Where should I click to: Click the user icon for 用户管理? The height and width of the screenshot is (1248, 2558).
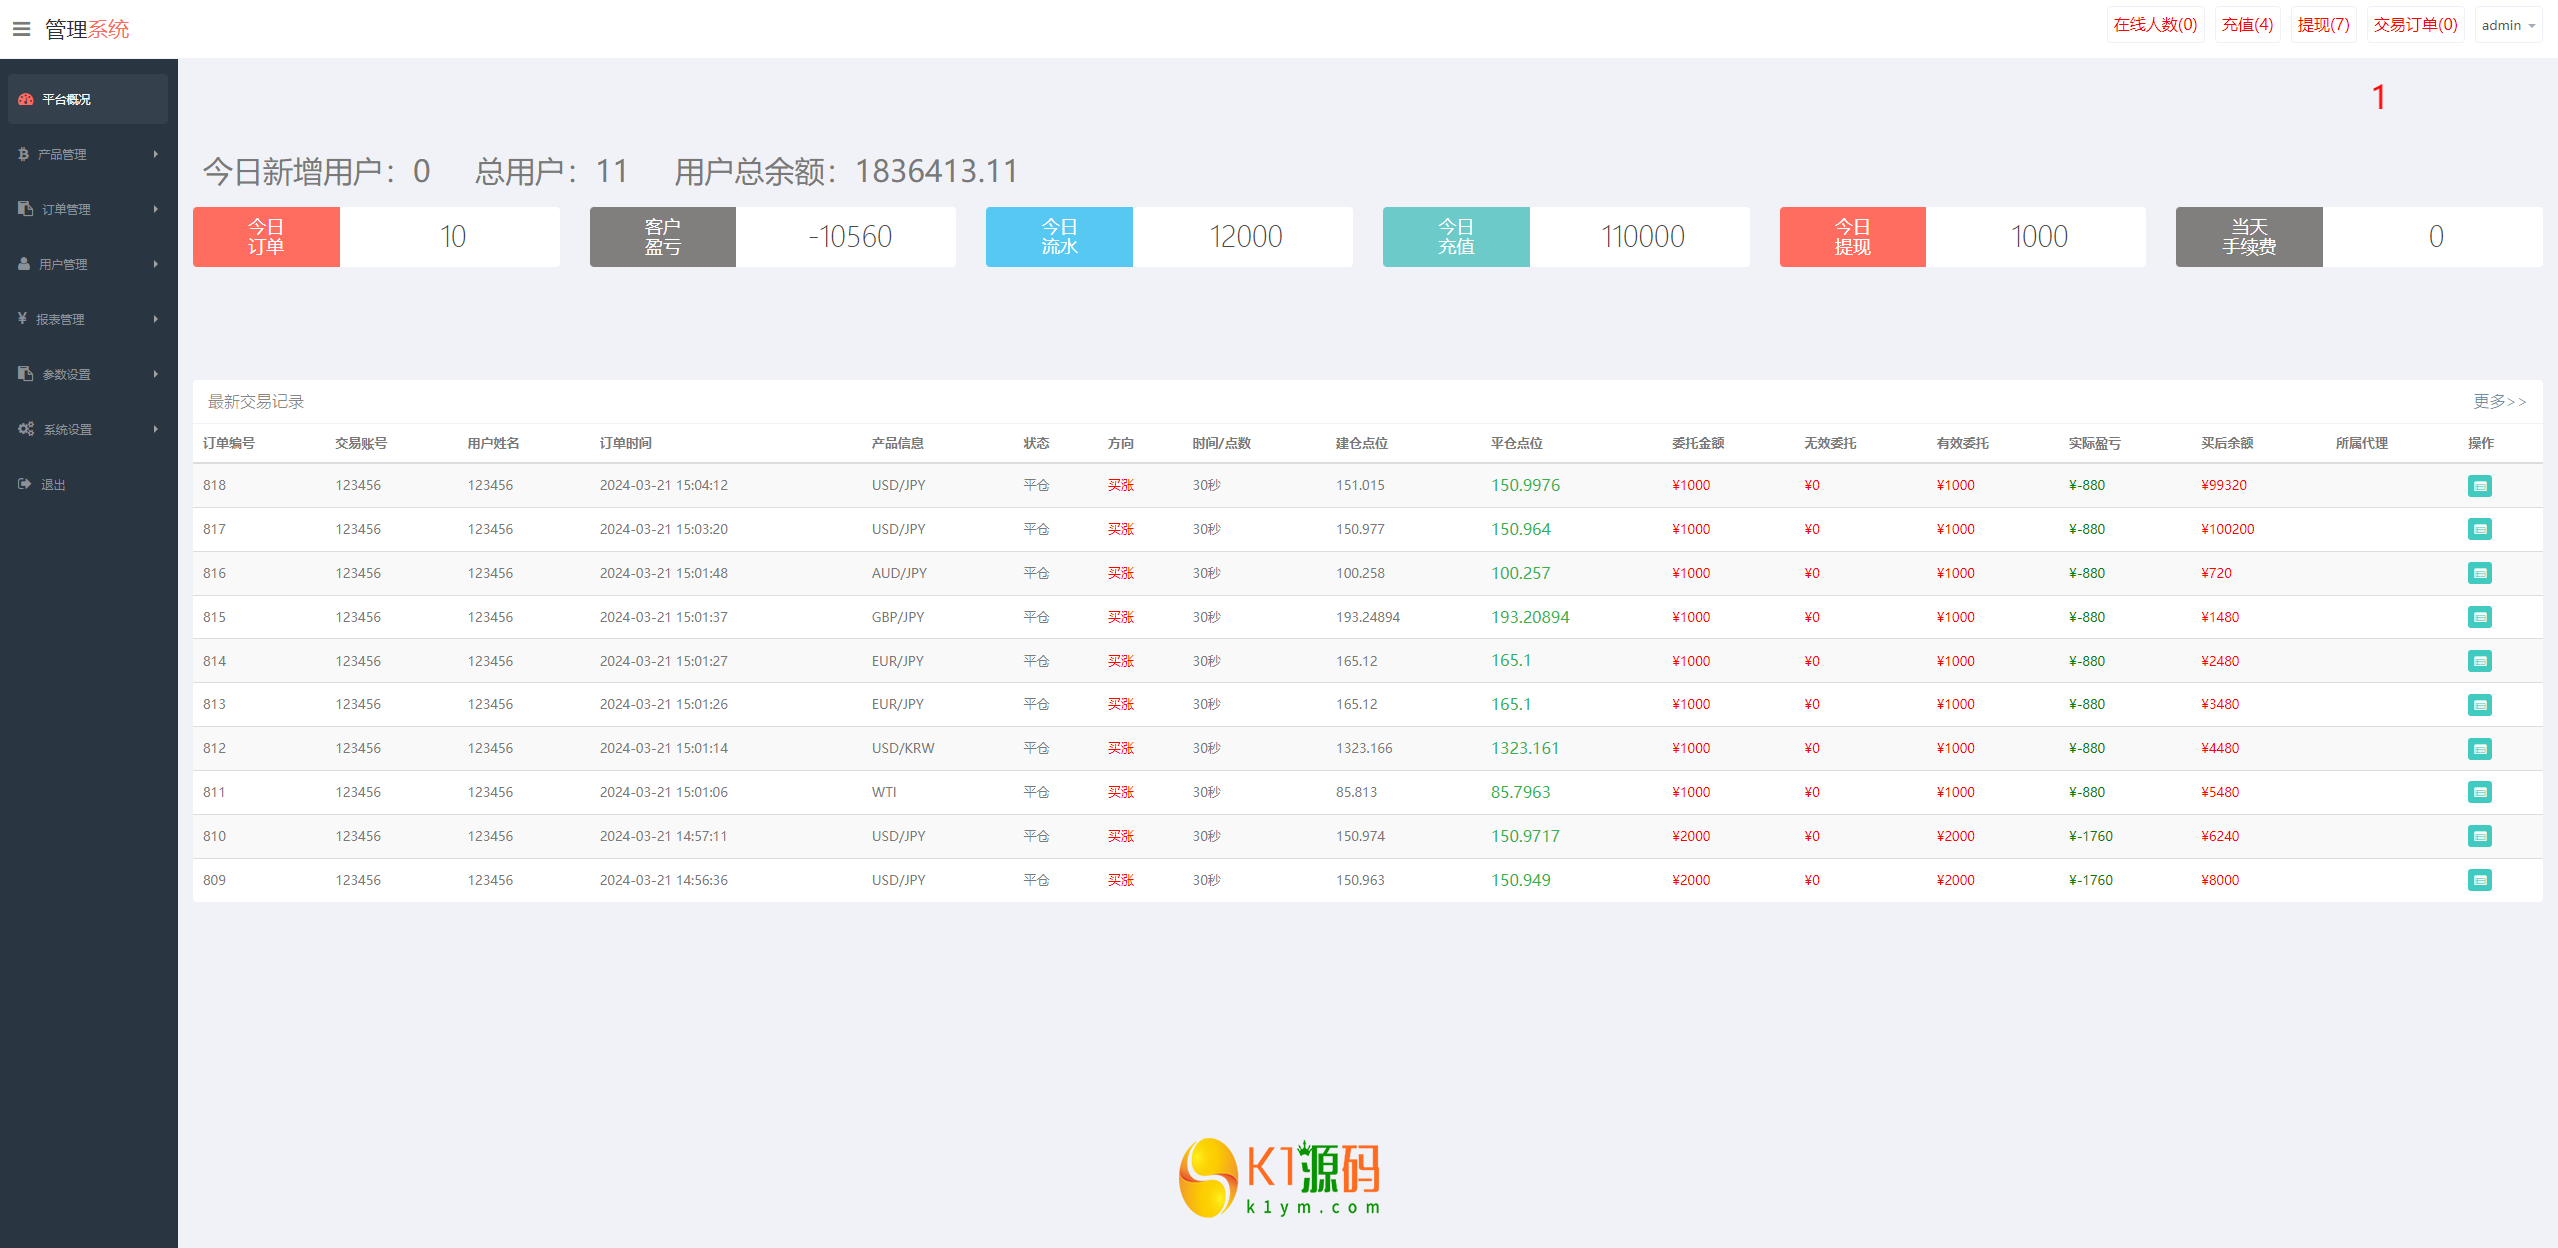click(24, 264)
